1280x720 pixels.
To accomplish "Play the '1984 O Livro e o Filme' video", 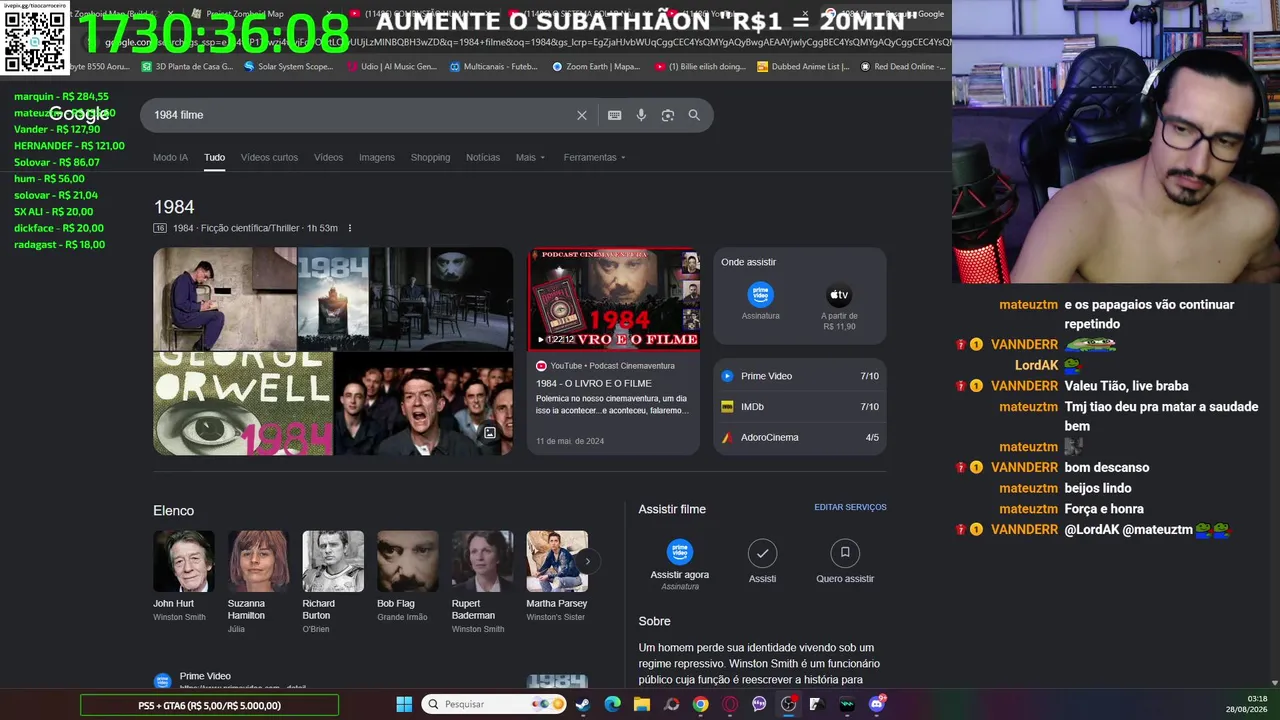I will pyautogui.click(x=614, y=299).
